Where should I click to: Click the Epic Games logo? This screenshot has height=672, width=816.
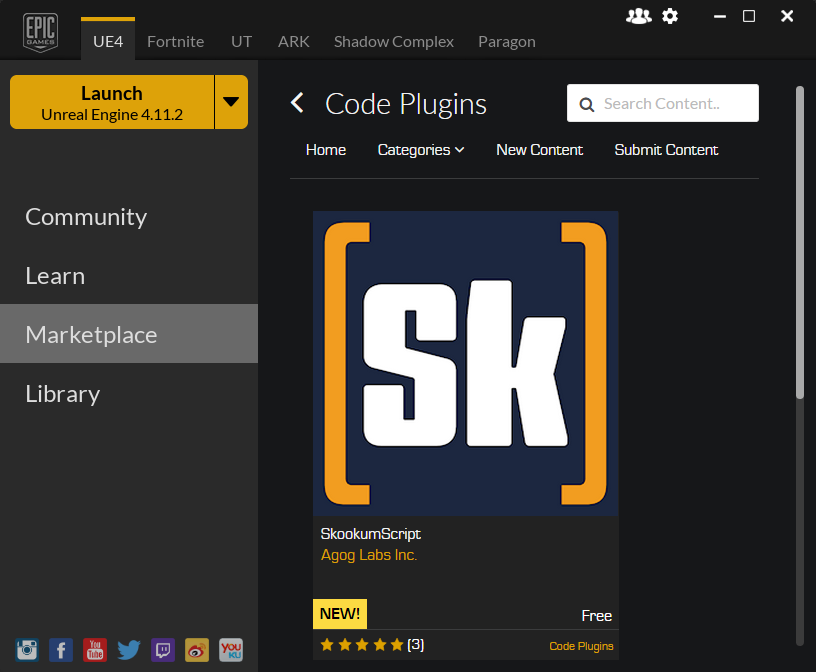point(41,32)
